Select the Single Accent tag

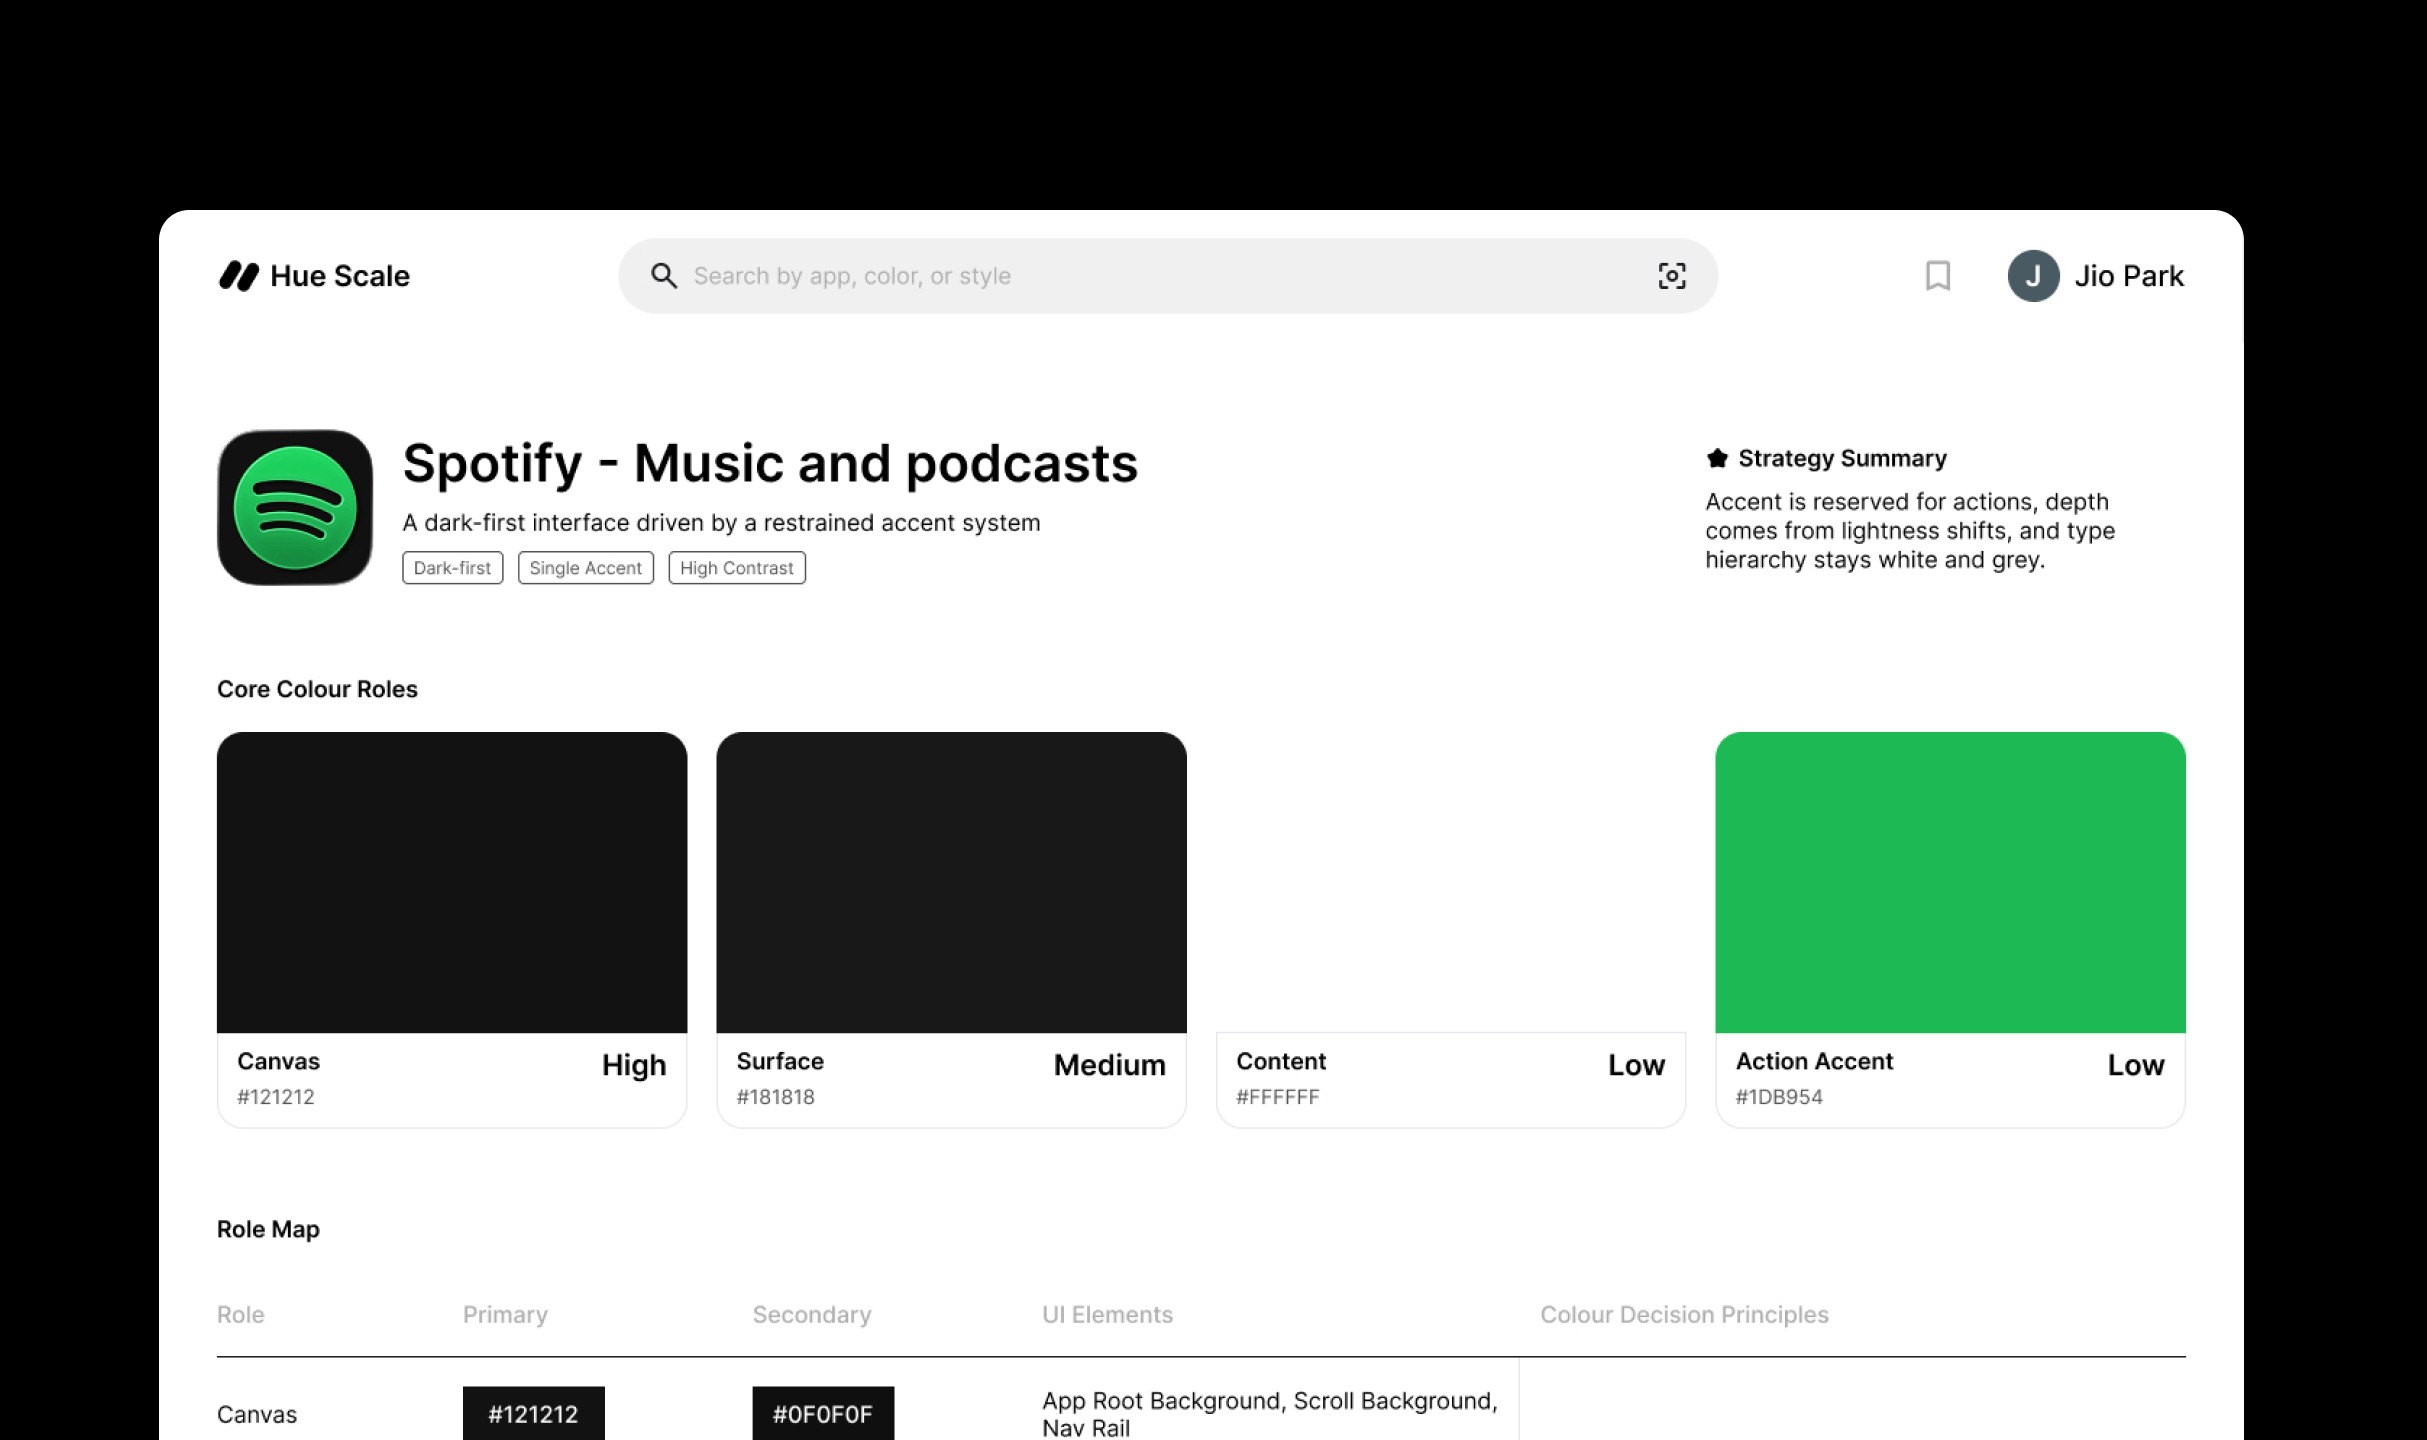tap(585, 568)
